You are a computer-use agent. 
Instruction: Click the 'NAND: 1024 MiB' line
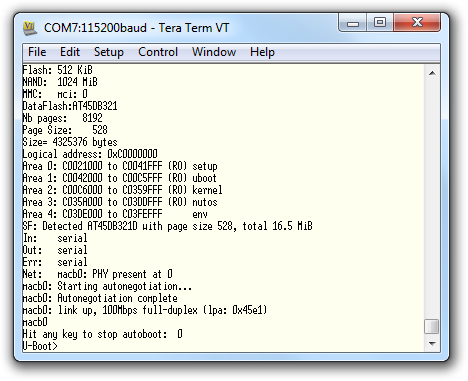60,82
